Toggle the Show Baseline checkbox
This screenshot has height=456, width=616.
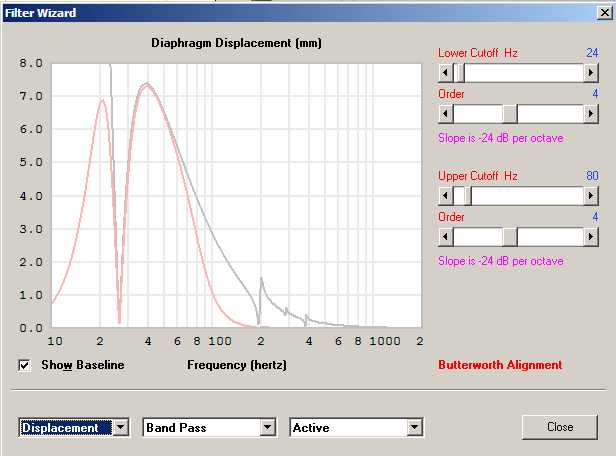coord(24,365)
